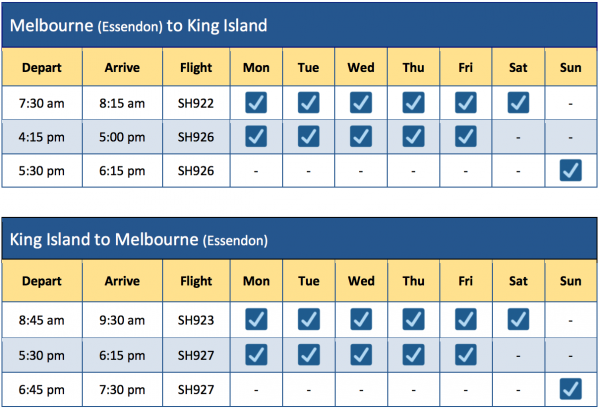Toggle SH923 Wednesday checkbox
The width and height of the screenshot is (600, 409).
pos(361,319)
